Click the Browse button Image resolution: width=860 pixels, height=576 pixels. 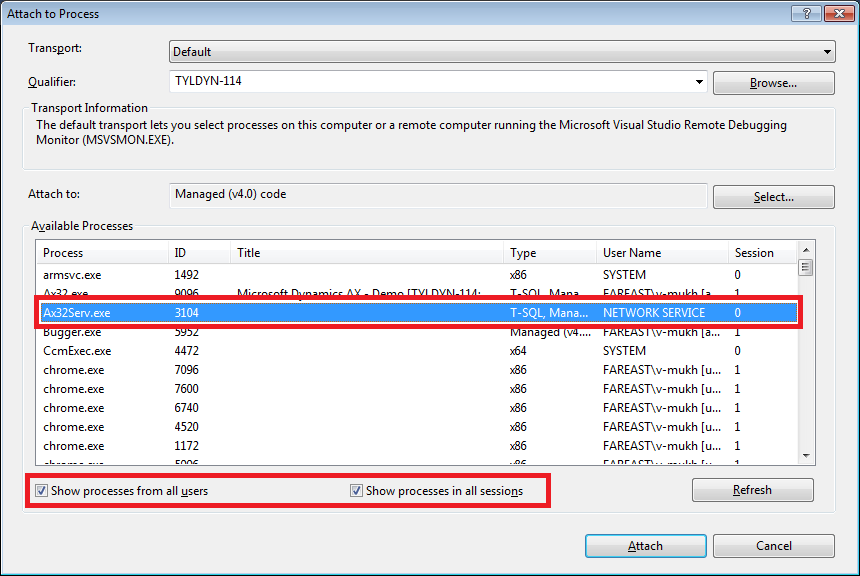(773, 83)
